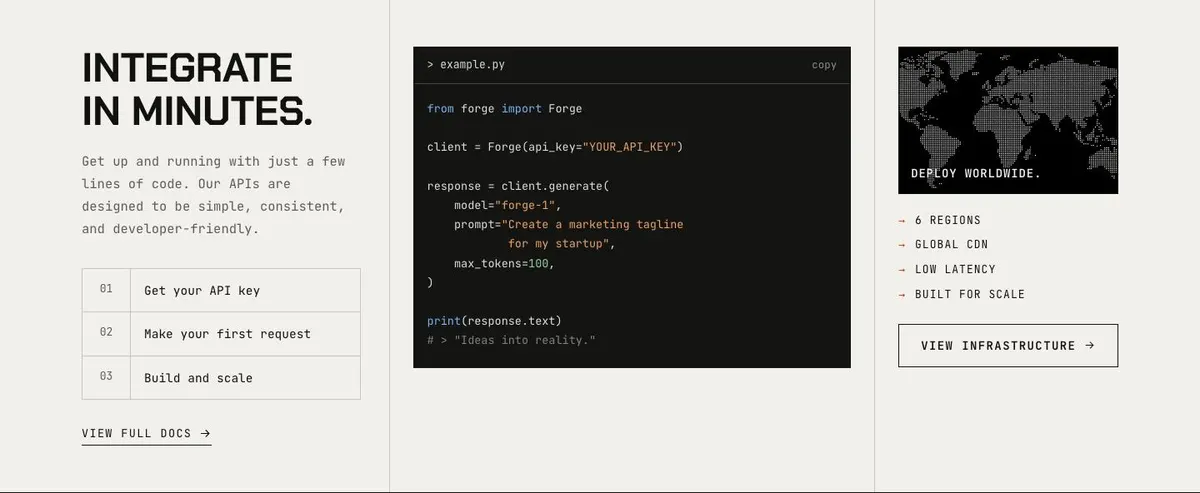Image resolution: width=1200 pixels, height=493 pixels.
Task: Click the DEPLOY WORLDWIDE. caption
Action: [x=976, y=174]
